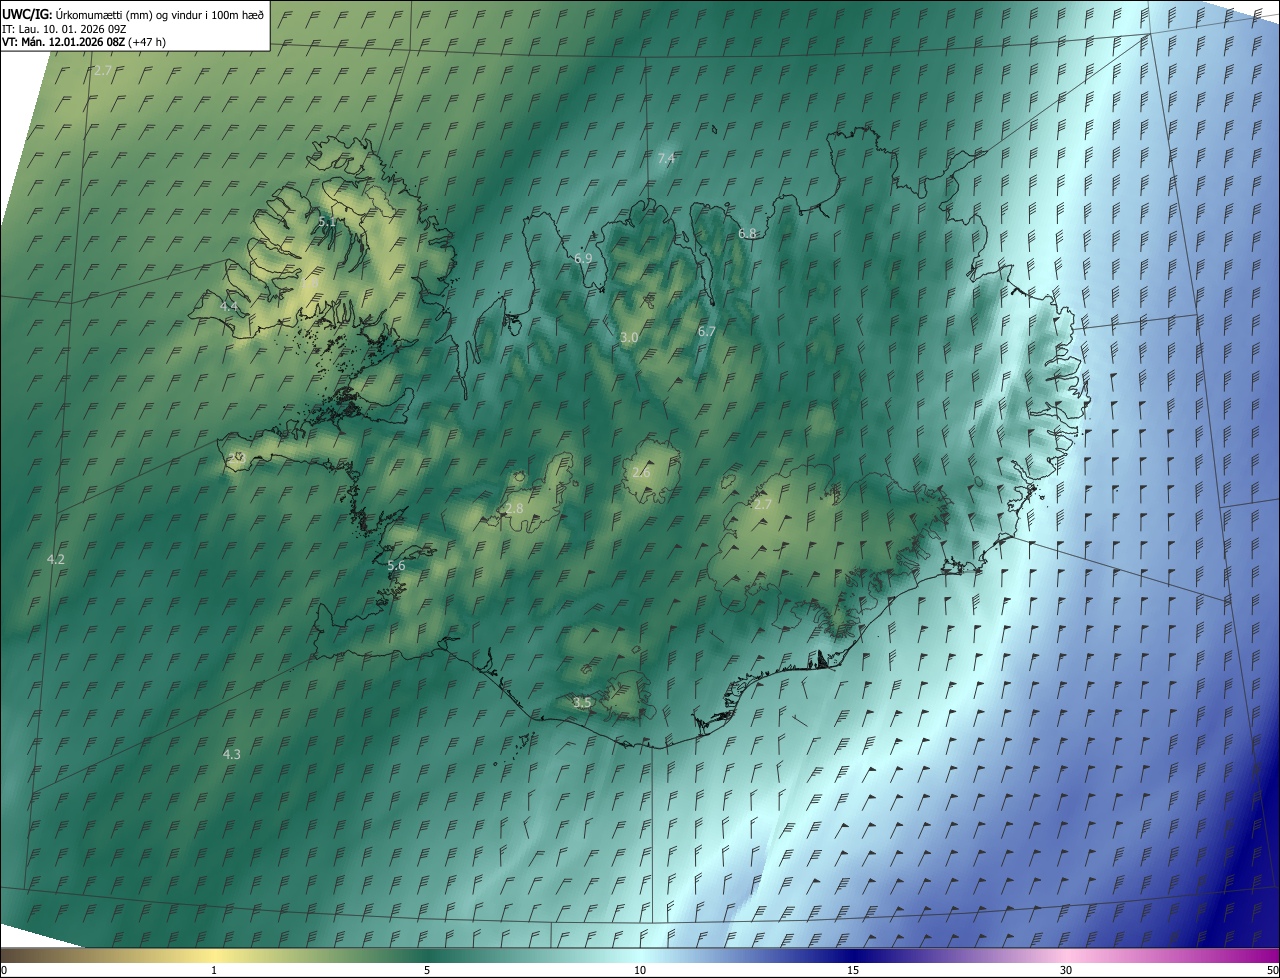Click the 4.2 value over the western ocean
1280x978 pixels.
coord(56,559)
